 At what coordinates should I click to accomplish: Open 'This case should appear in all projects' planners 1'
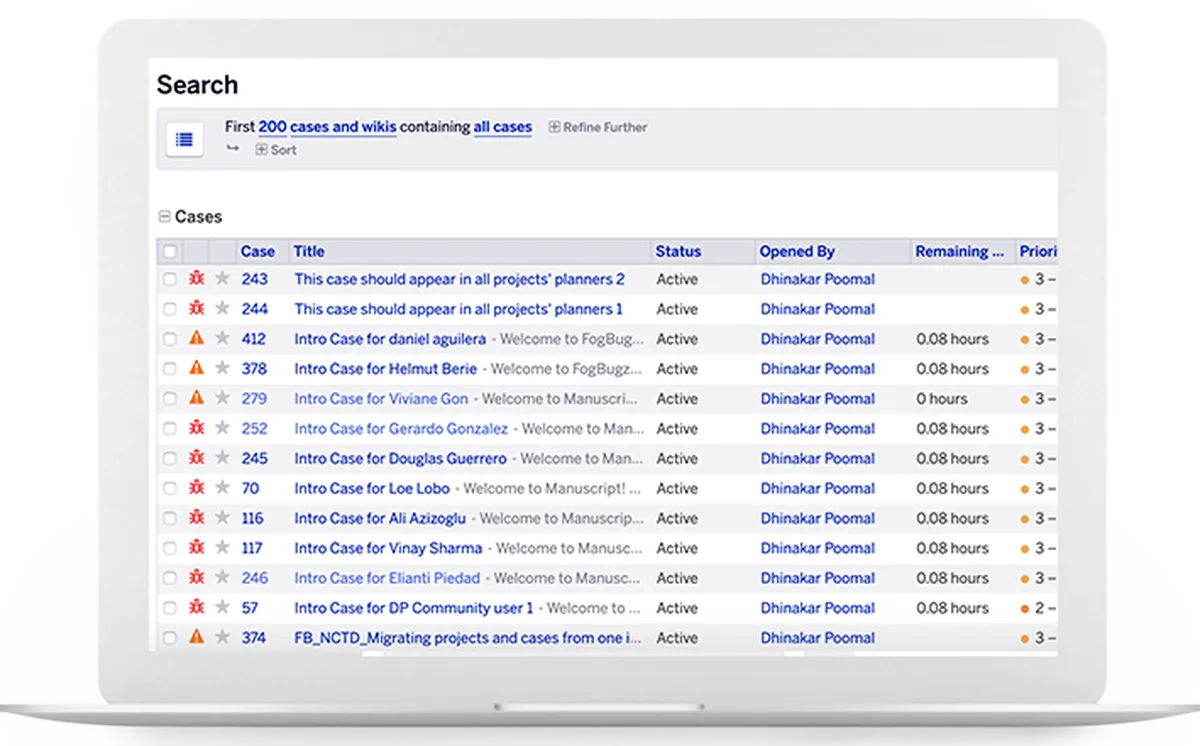pos(458,309)
